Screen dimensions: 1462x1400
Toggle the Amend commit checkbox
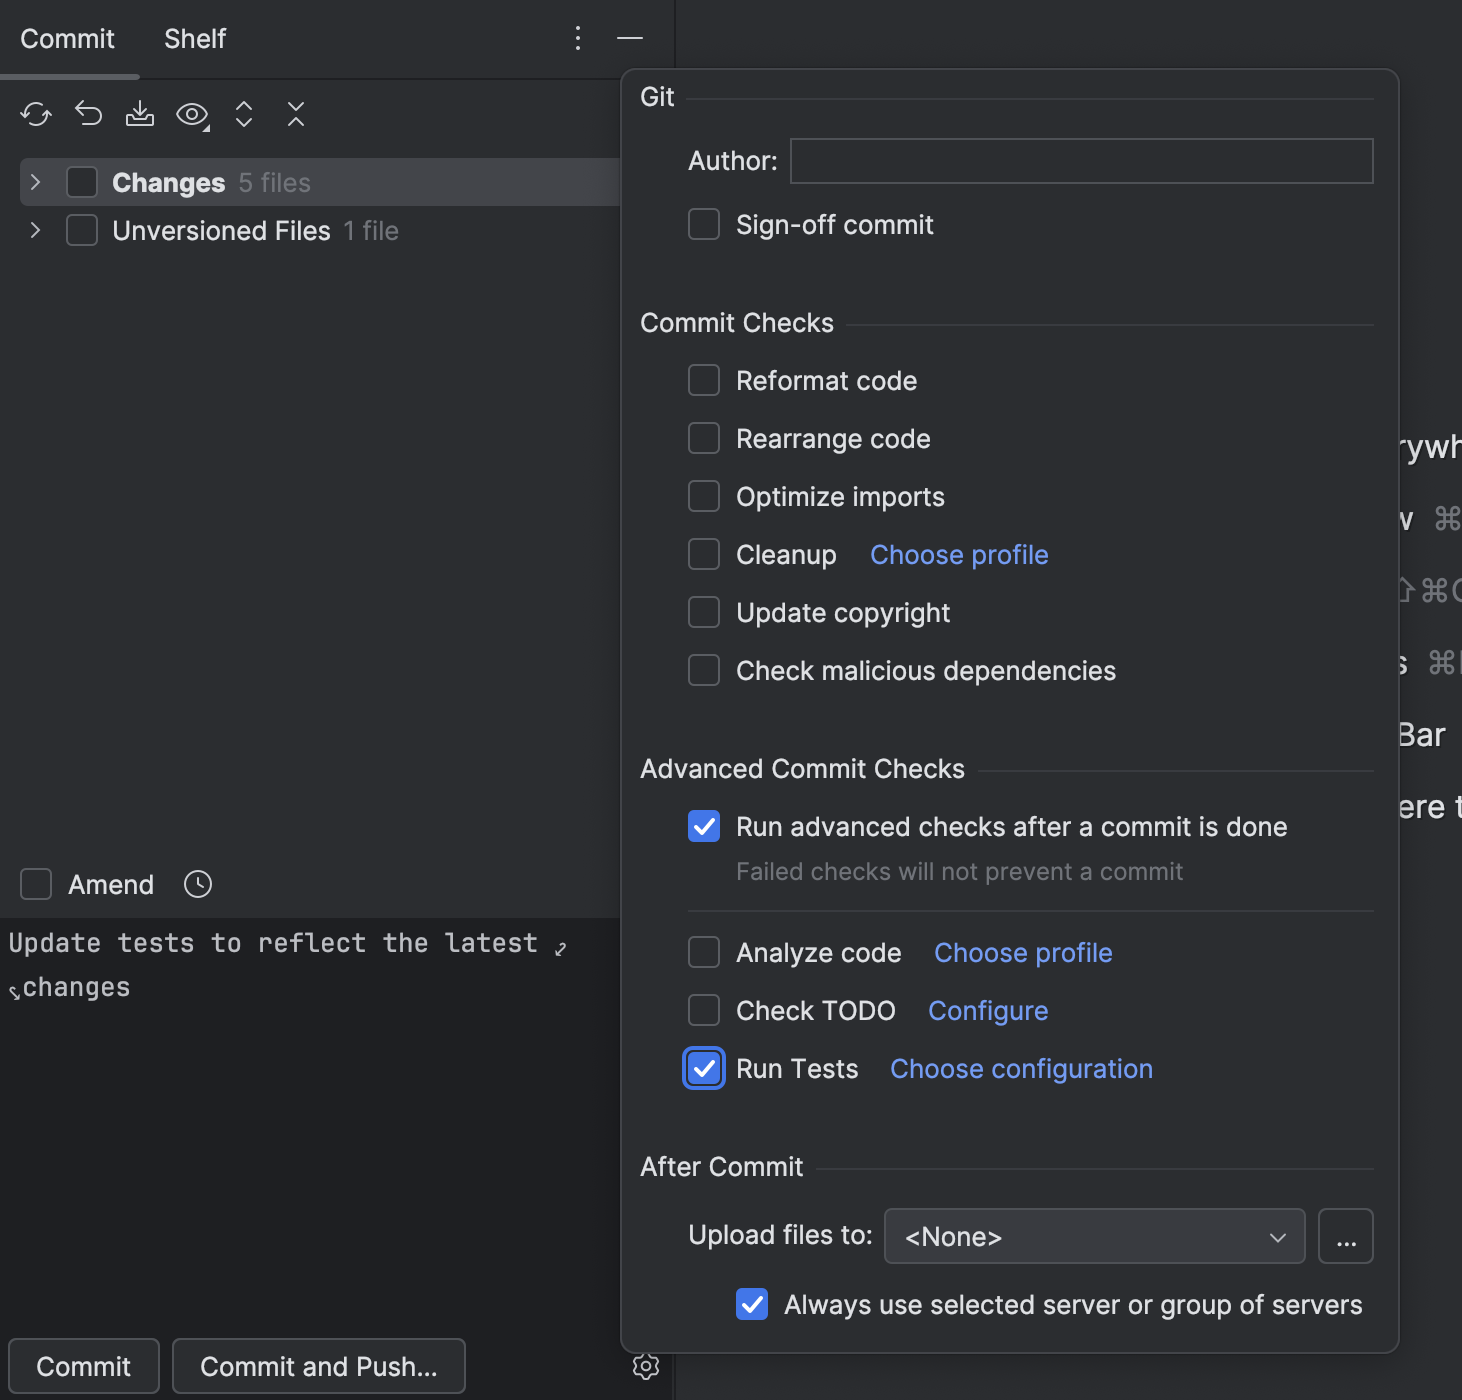click(x=35, y=883)
